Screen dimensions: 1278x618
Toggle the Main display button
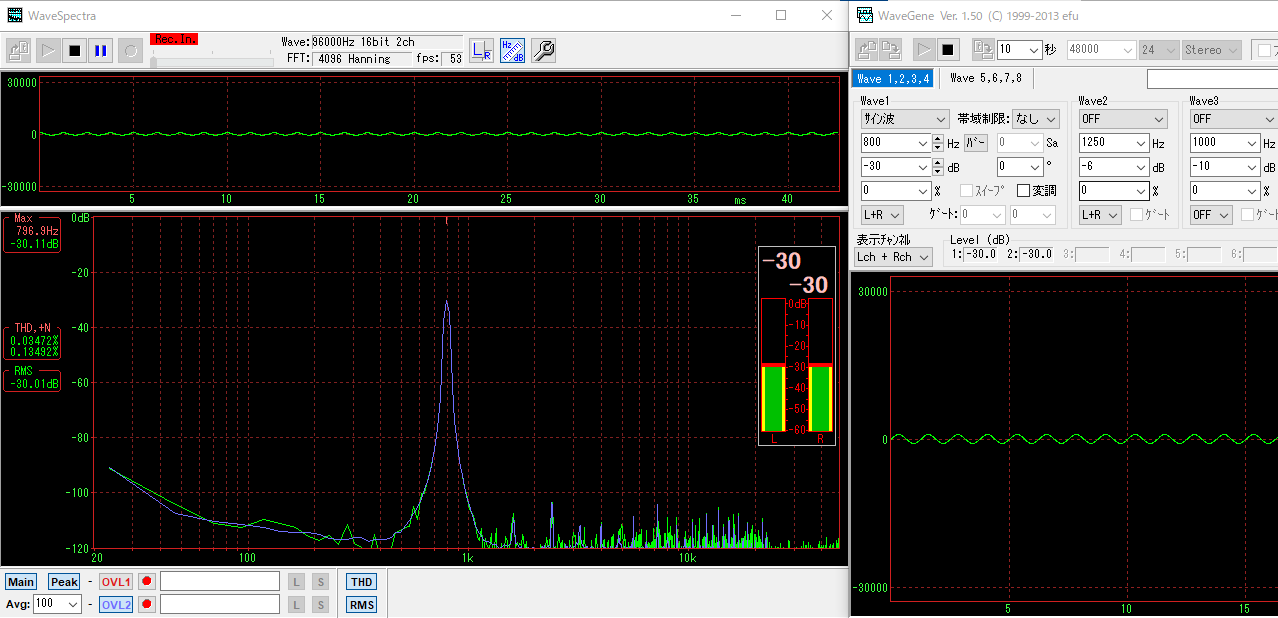pos(21,582)
